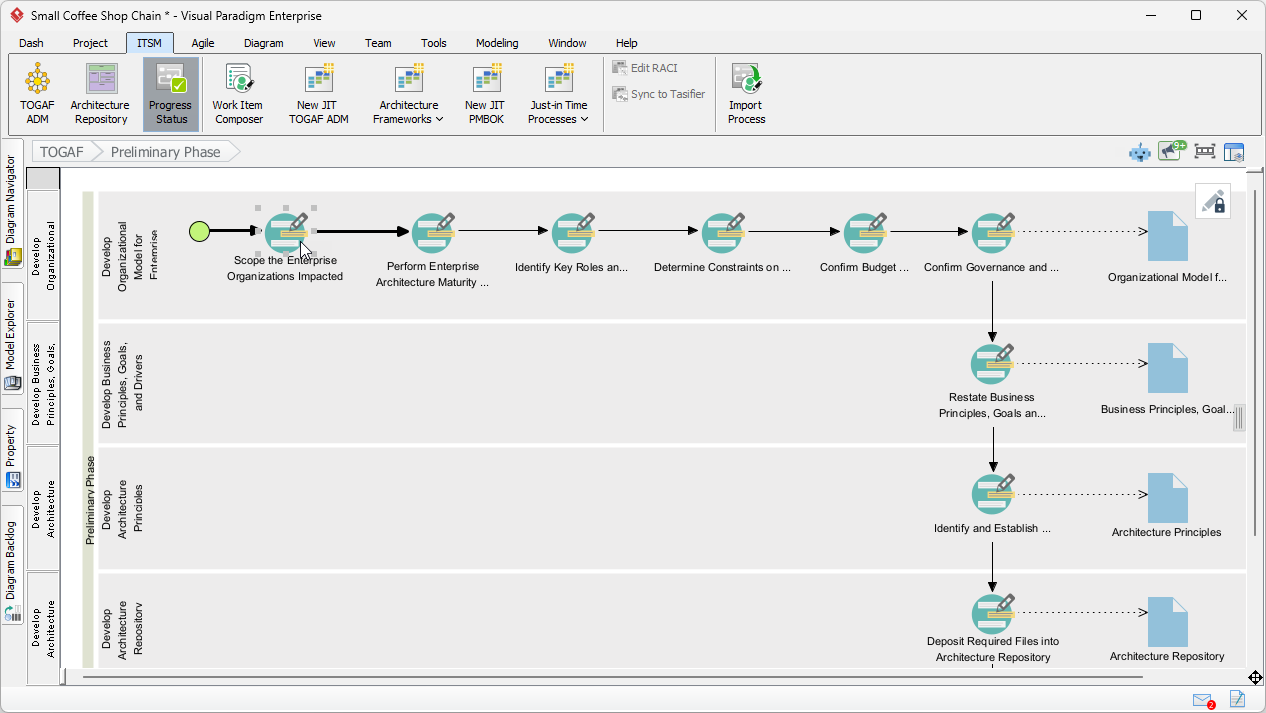This screenshot has width=1266, height=713.
Task: Toggle the panel layout icon
Action: tap(1234, 152)
